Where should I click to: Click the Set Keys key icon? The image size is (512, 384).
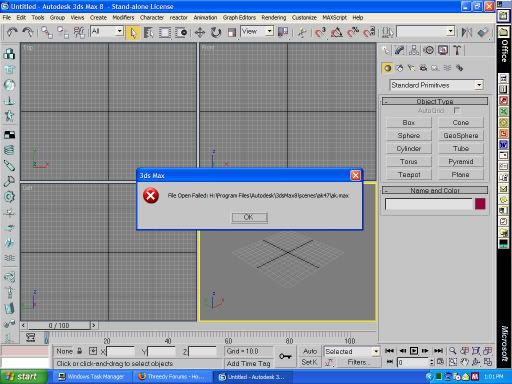click(x=285, y=356)
